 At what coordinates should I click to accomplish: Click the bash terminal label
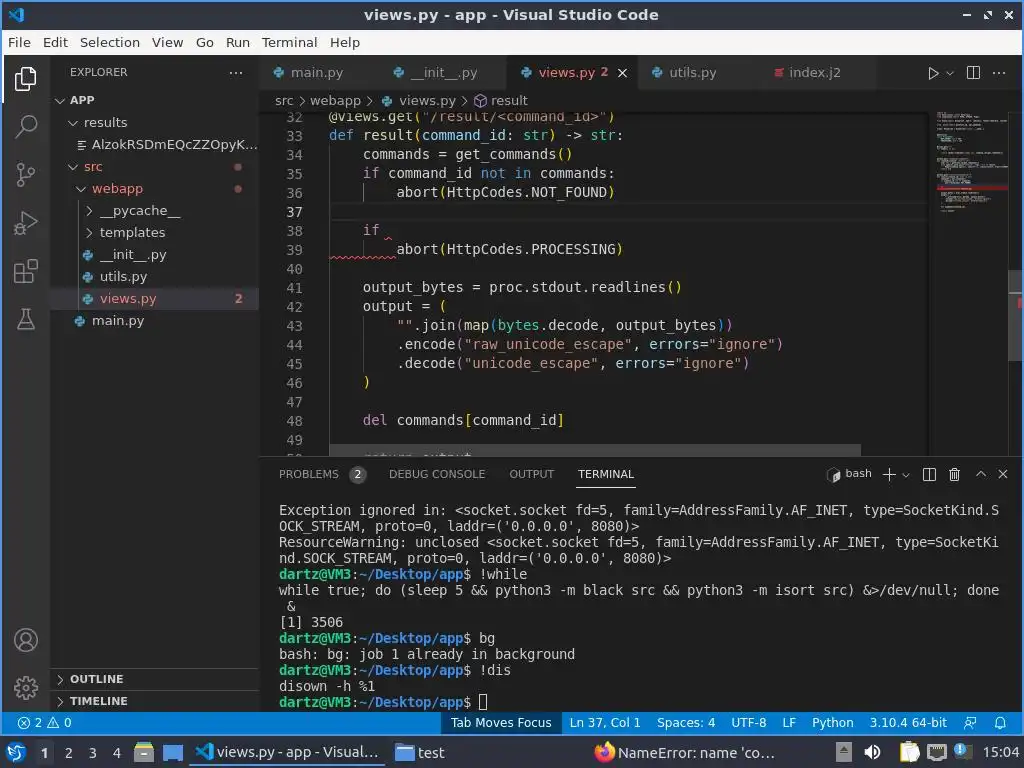pos(850,474)
